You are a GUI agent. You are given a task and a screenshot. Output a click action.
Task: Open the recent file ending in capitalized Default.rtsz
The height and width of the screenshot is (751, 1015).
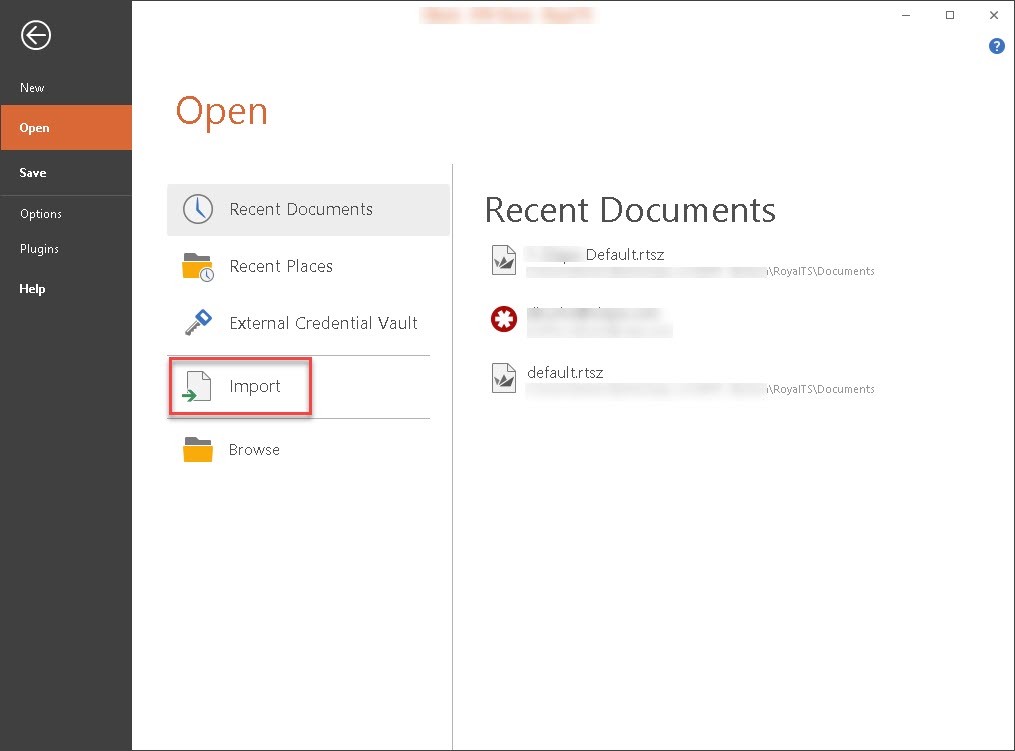point(624,255)
